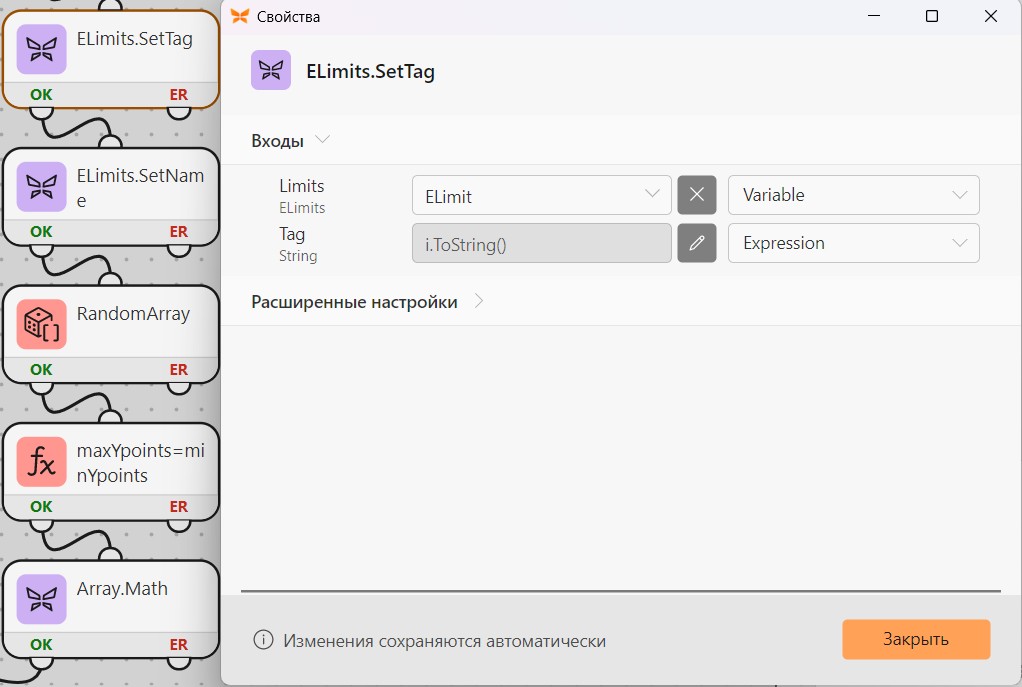Click the OK output of the Array.Math node

click(x=41, y=645)
